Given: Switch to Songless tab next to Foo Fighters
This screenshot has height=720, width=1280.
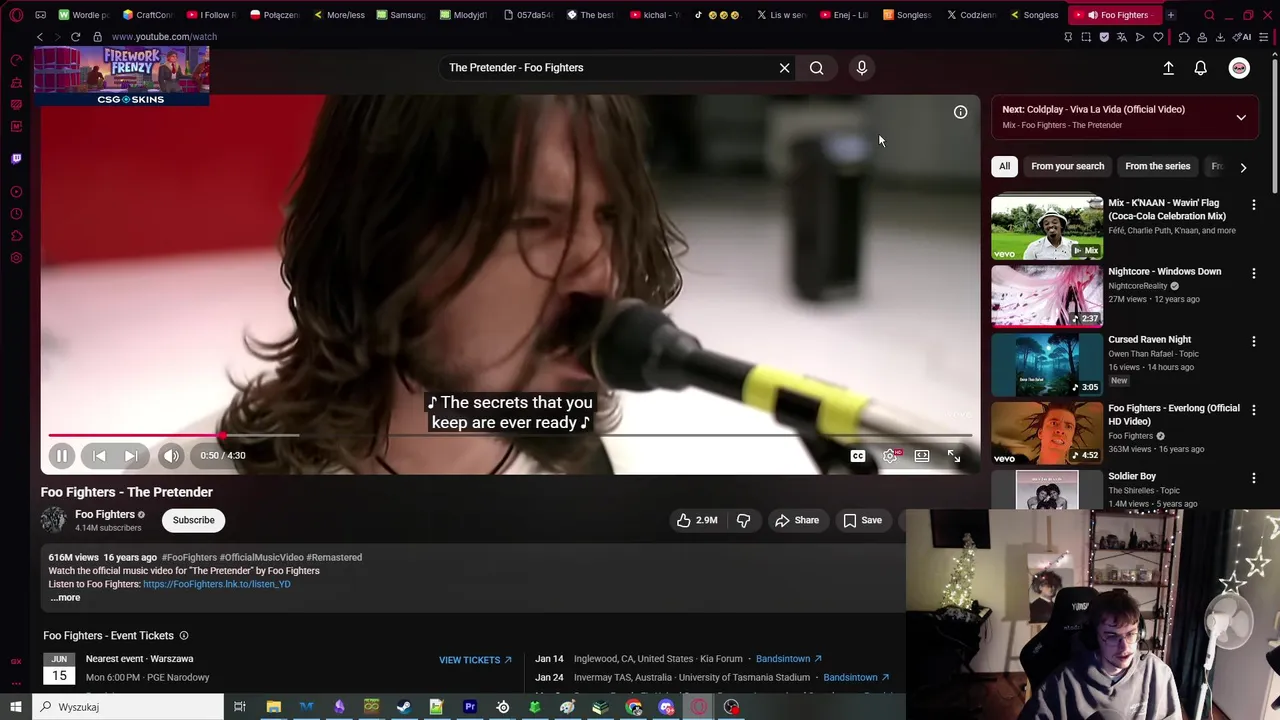Looking at the screenshot, I should [1033, 15].
